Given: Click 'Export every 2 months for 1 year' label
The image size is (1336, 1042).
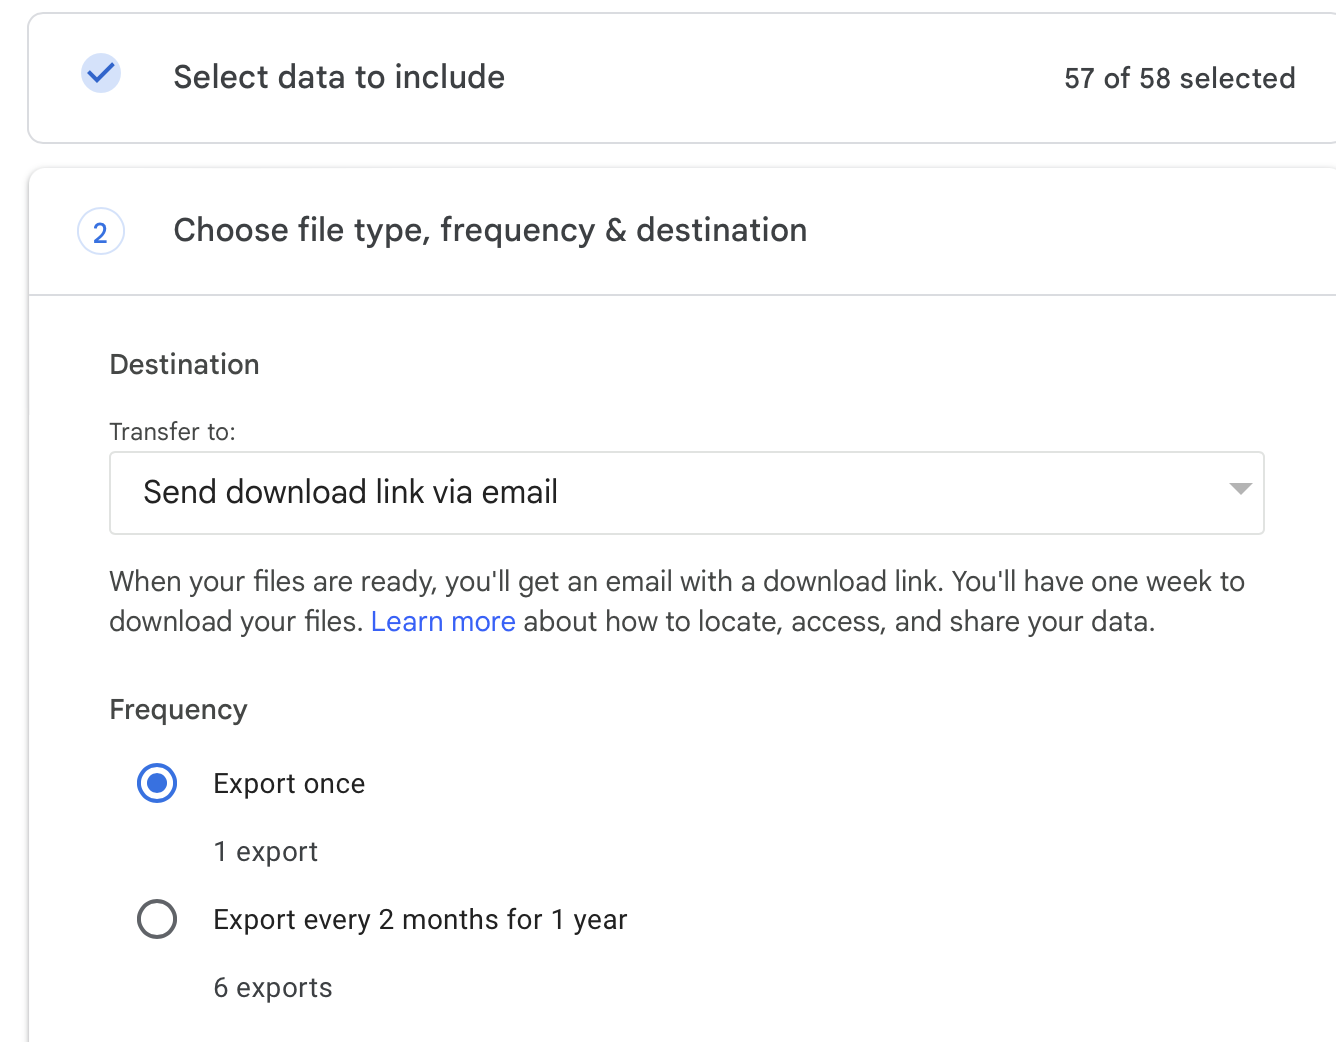Looking at the screenshot, I should [420, 920].
